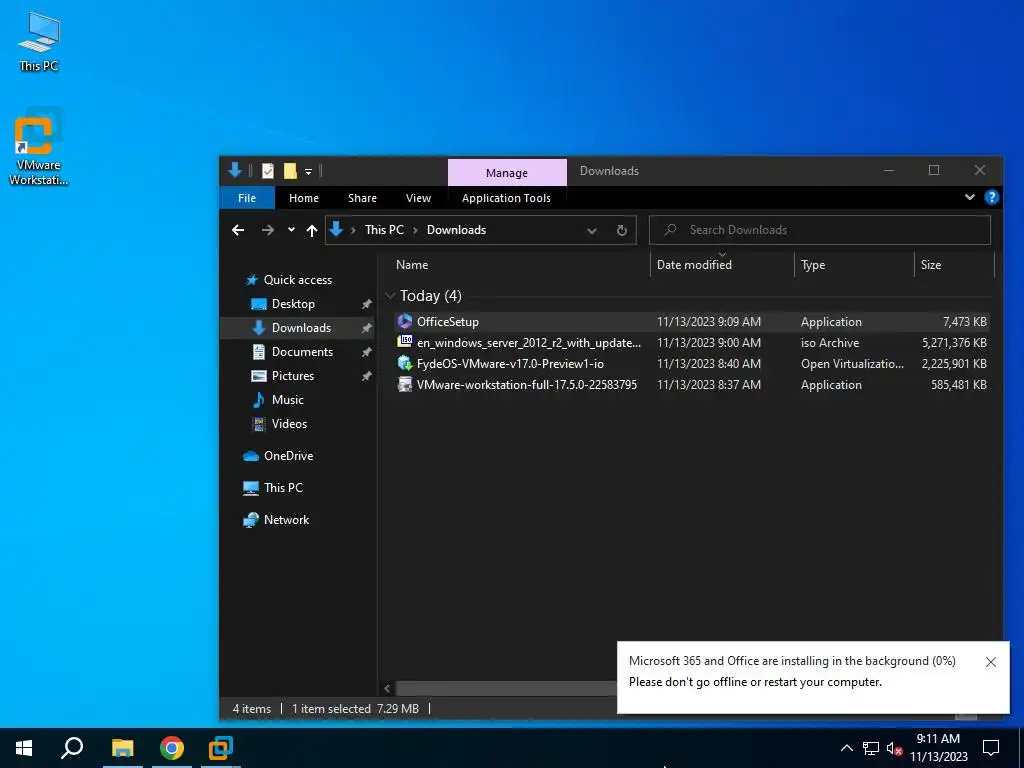Click File Explorer taskbar icon
This screenshot has width=1024, height=768.
coord(122,748)
